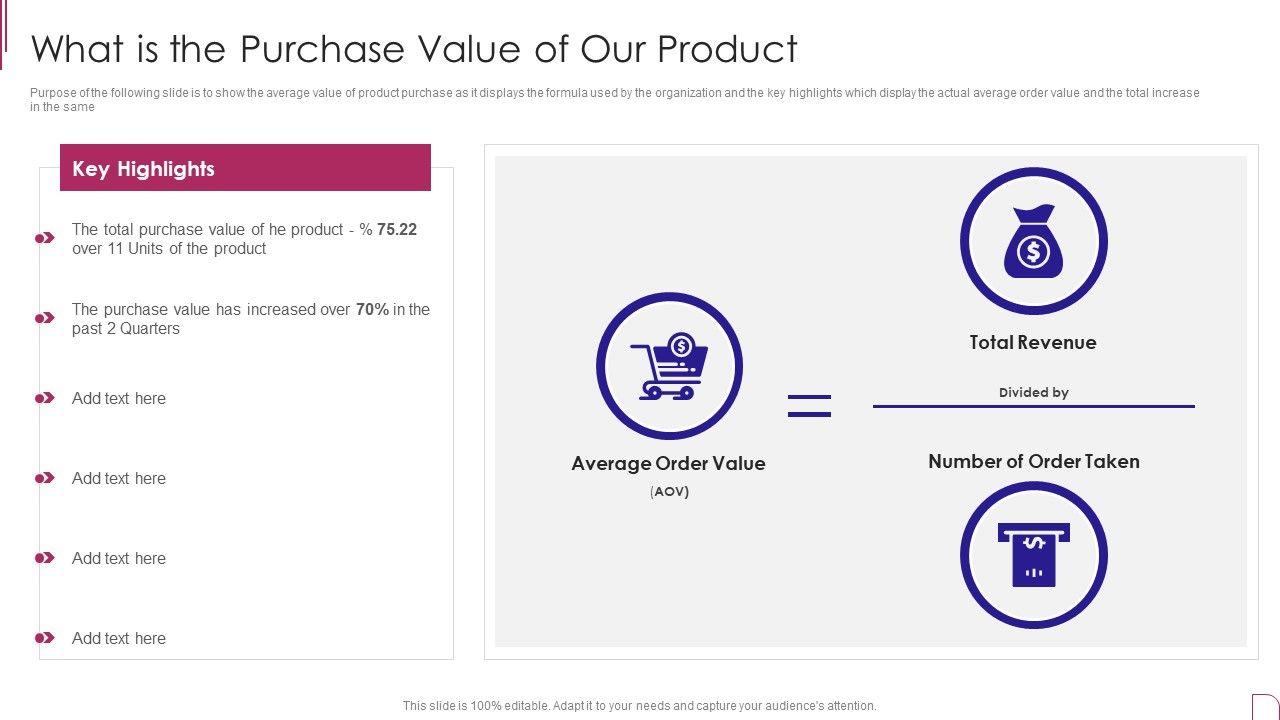1280x720 pixels.
Task: Click the arrow bullet beside 70% increase text
Action: 45,318
